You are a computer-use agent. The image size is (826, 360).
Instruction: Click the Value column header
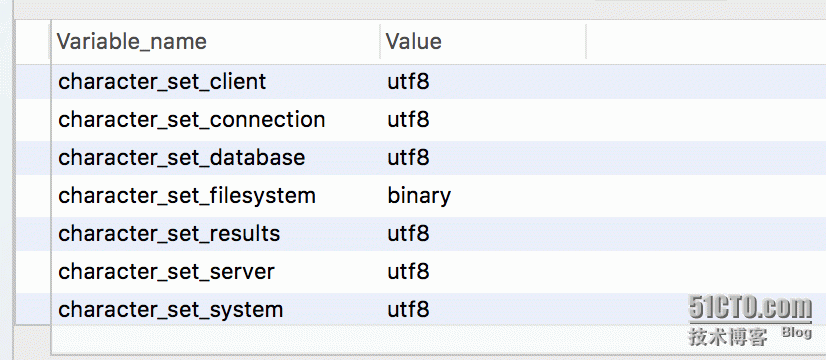pyautogui.click(x=483, y=42)
